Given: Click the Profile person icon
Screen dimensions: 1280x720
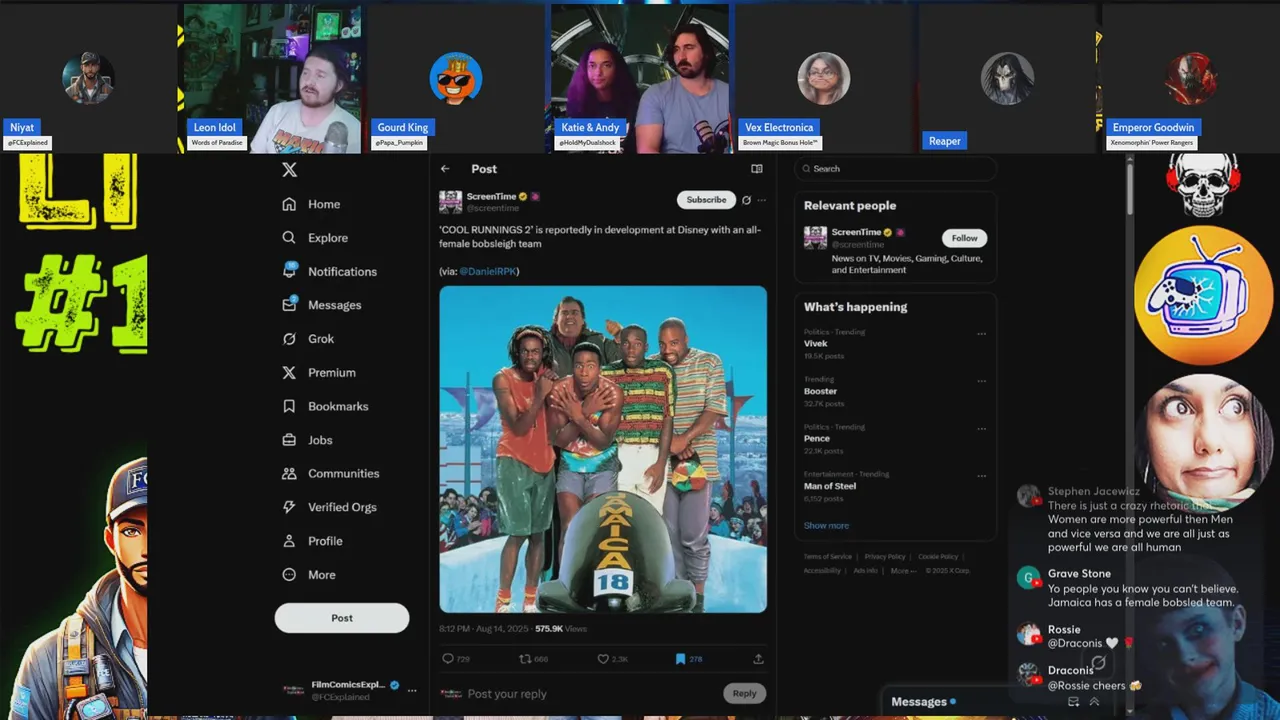Looking at the screenshot, I should [x=289, y=541].
